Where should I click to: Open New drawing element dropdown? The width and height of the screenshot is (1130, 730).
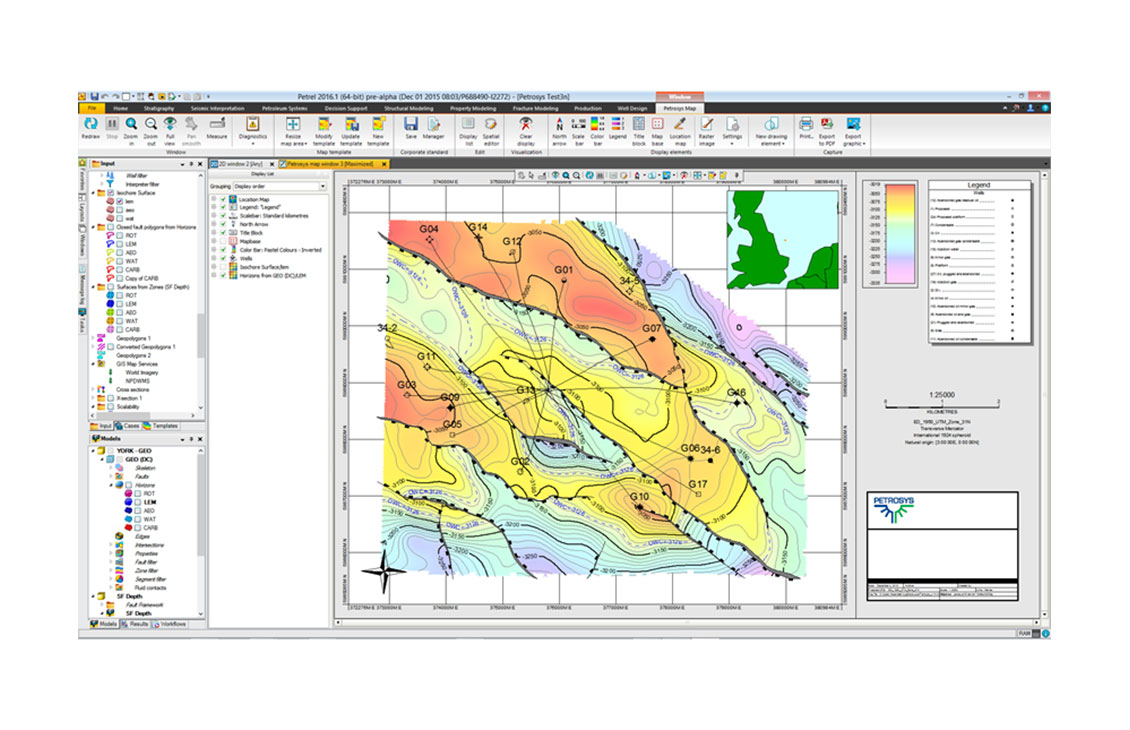coord(770,132)
